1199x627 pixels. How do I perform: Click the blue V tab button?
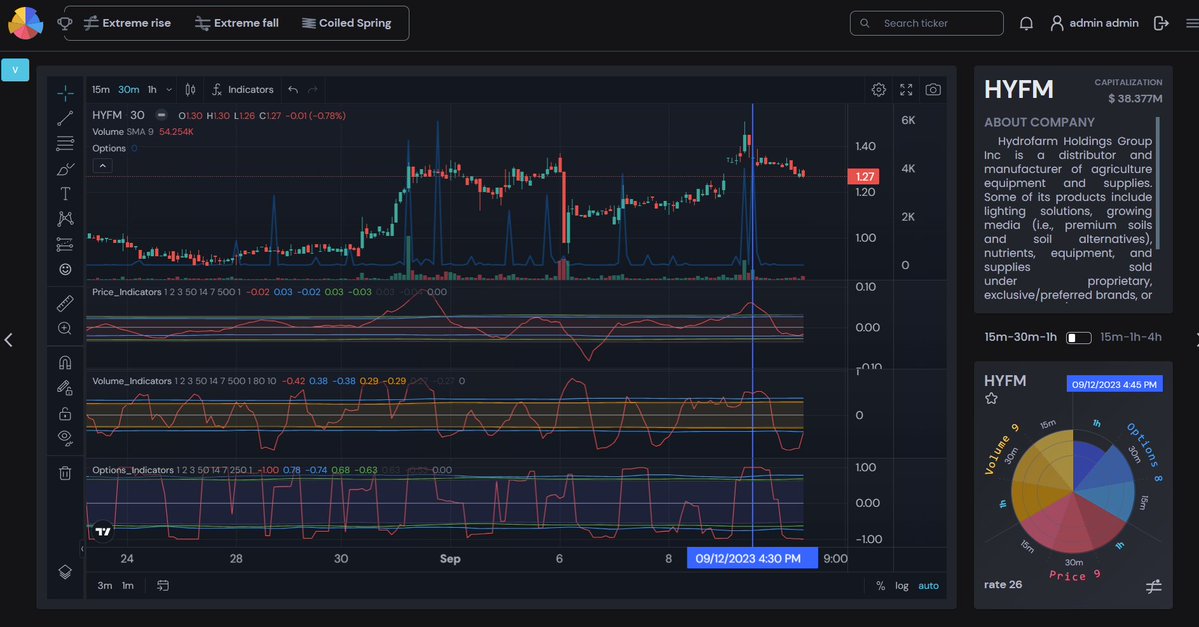coord(15,70)
